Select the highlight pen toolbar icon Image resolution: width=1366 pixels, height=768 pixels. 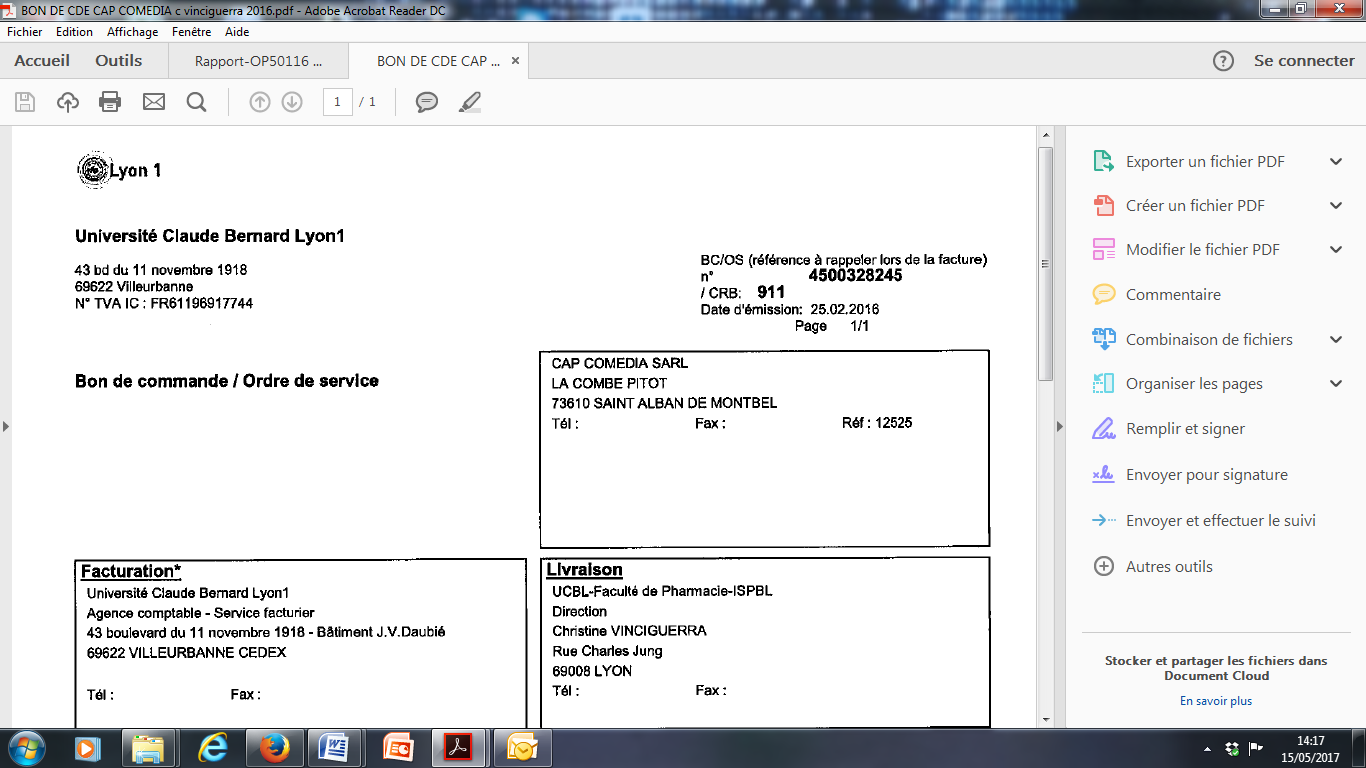[470, 101]
